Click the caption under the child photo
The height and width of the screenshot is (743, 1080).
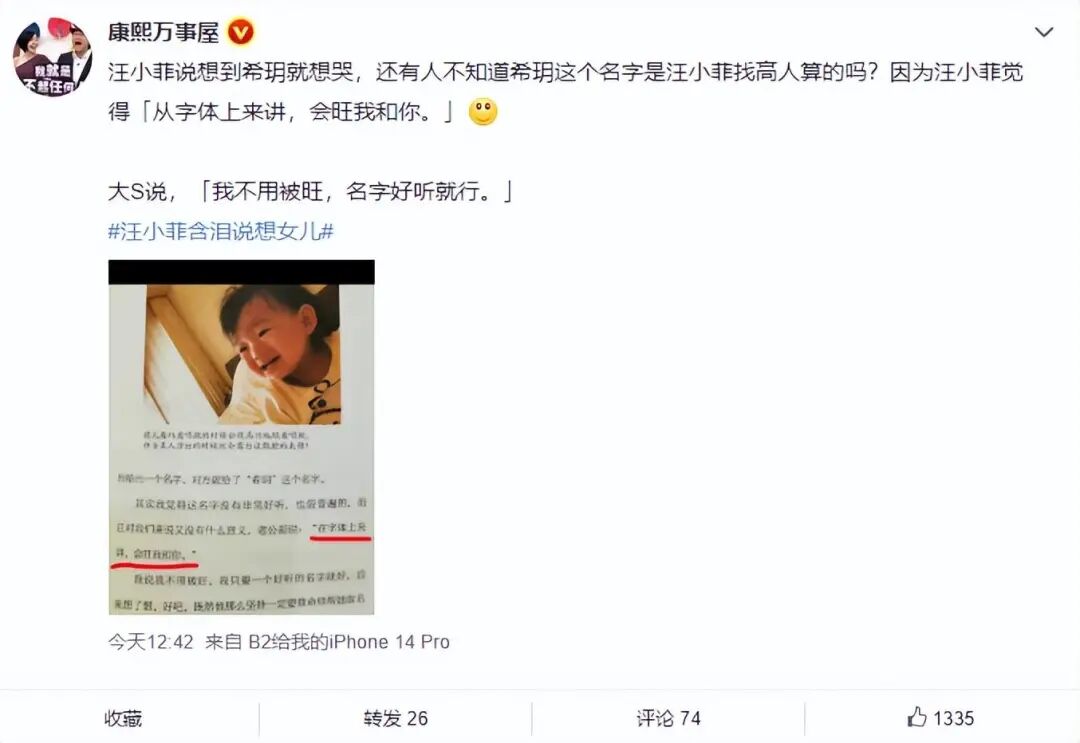point(226,440)
